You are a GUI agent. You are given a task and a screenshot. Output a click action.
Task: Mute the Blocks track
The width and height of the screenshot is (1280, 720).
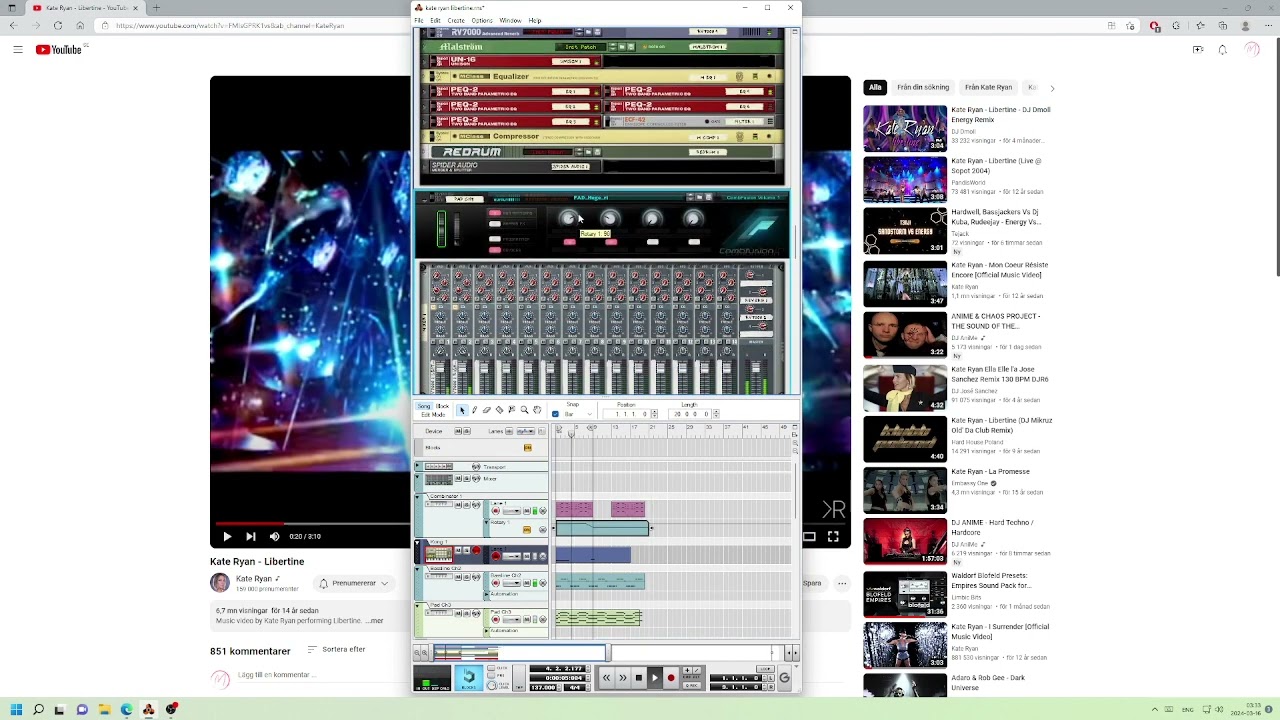click(x=528, y=448)
